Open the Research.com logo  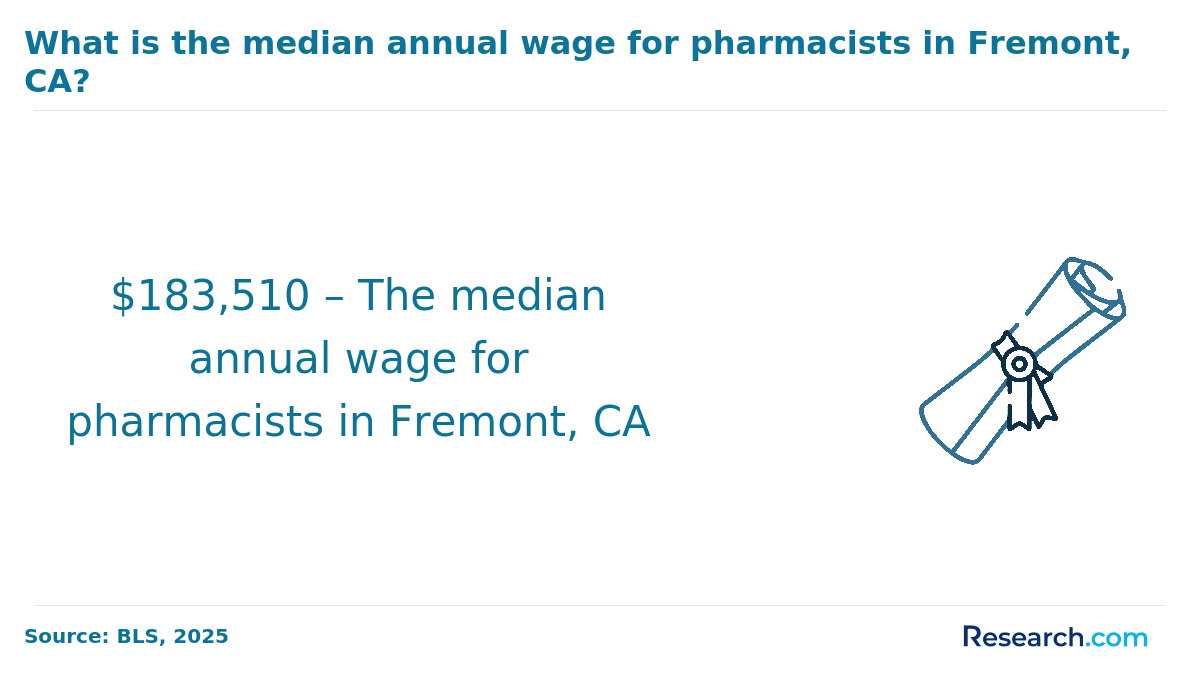[1055, 637]
